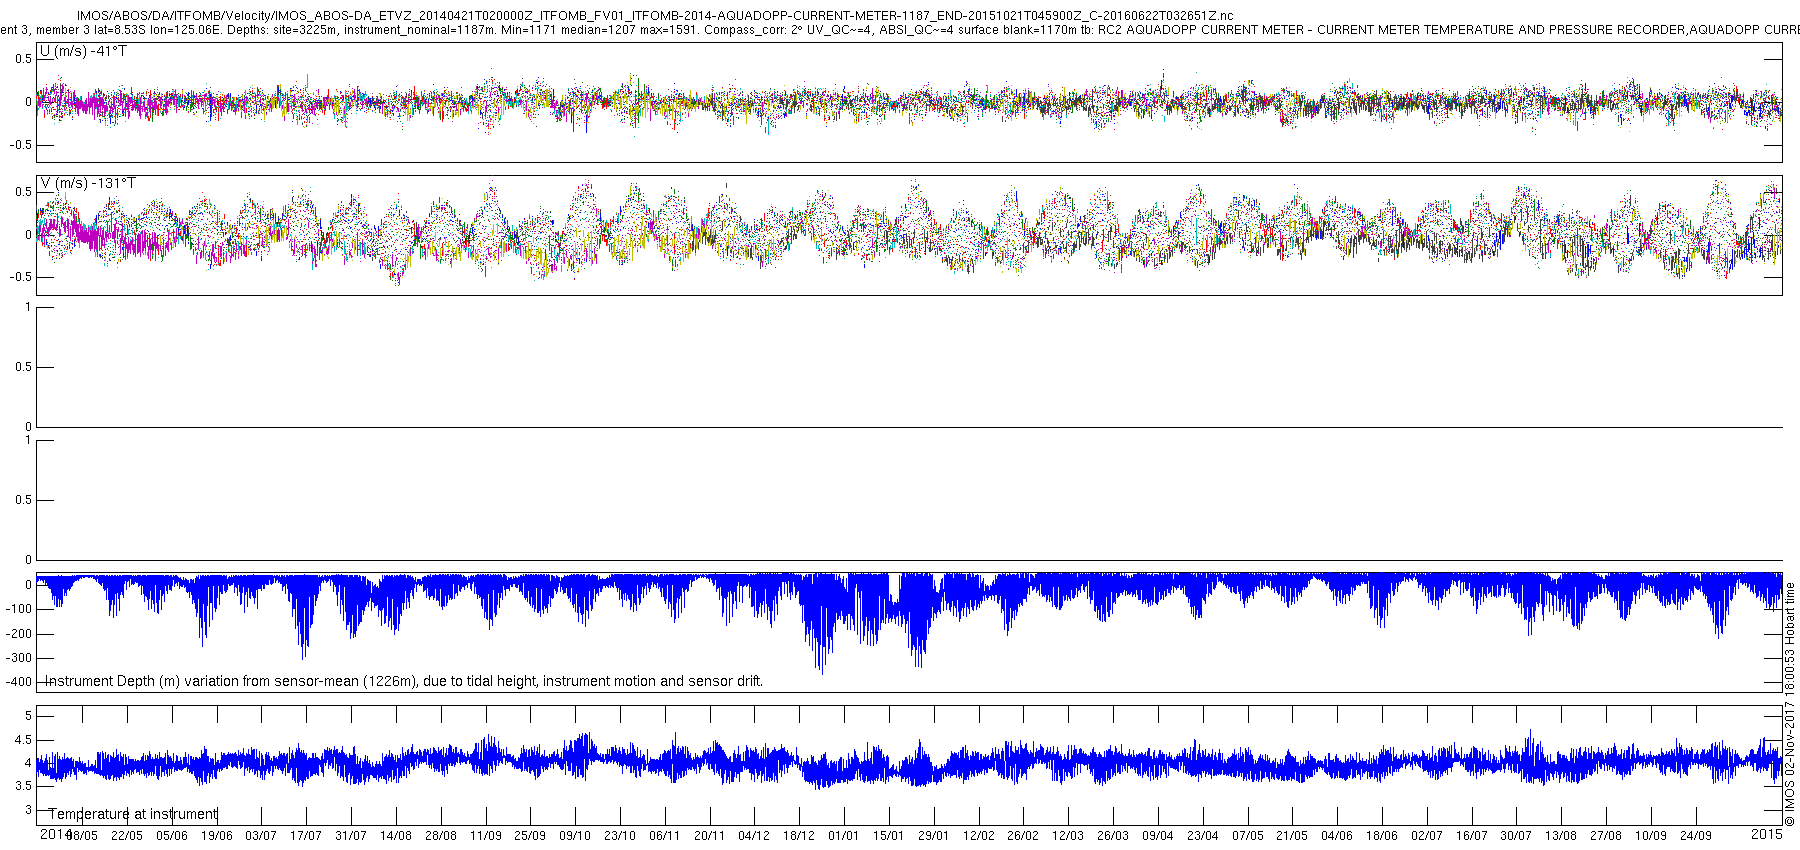This screenshot has height=850, width=1800.
Task: Click the '21/05' date tick label
Action: pos(1292,836)
